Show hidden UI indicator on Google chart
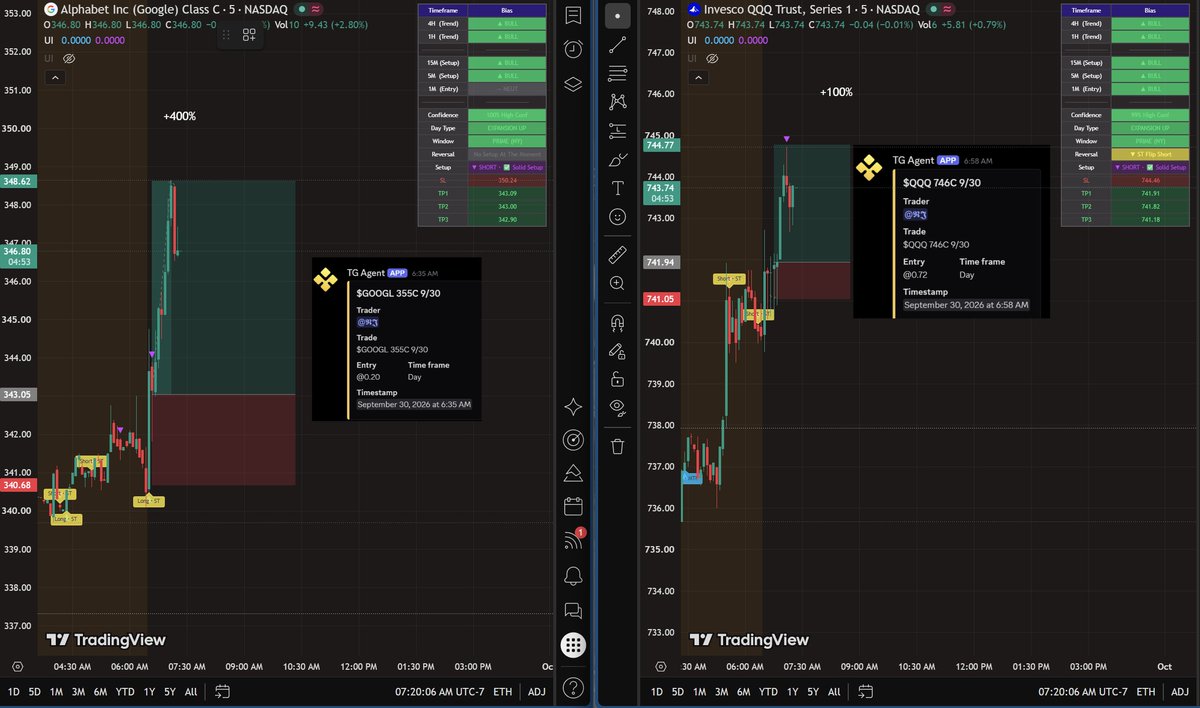The height and width of the screenshot is (708, 1200). click(x=69, y=59)
